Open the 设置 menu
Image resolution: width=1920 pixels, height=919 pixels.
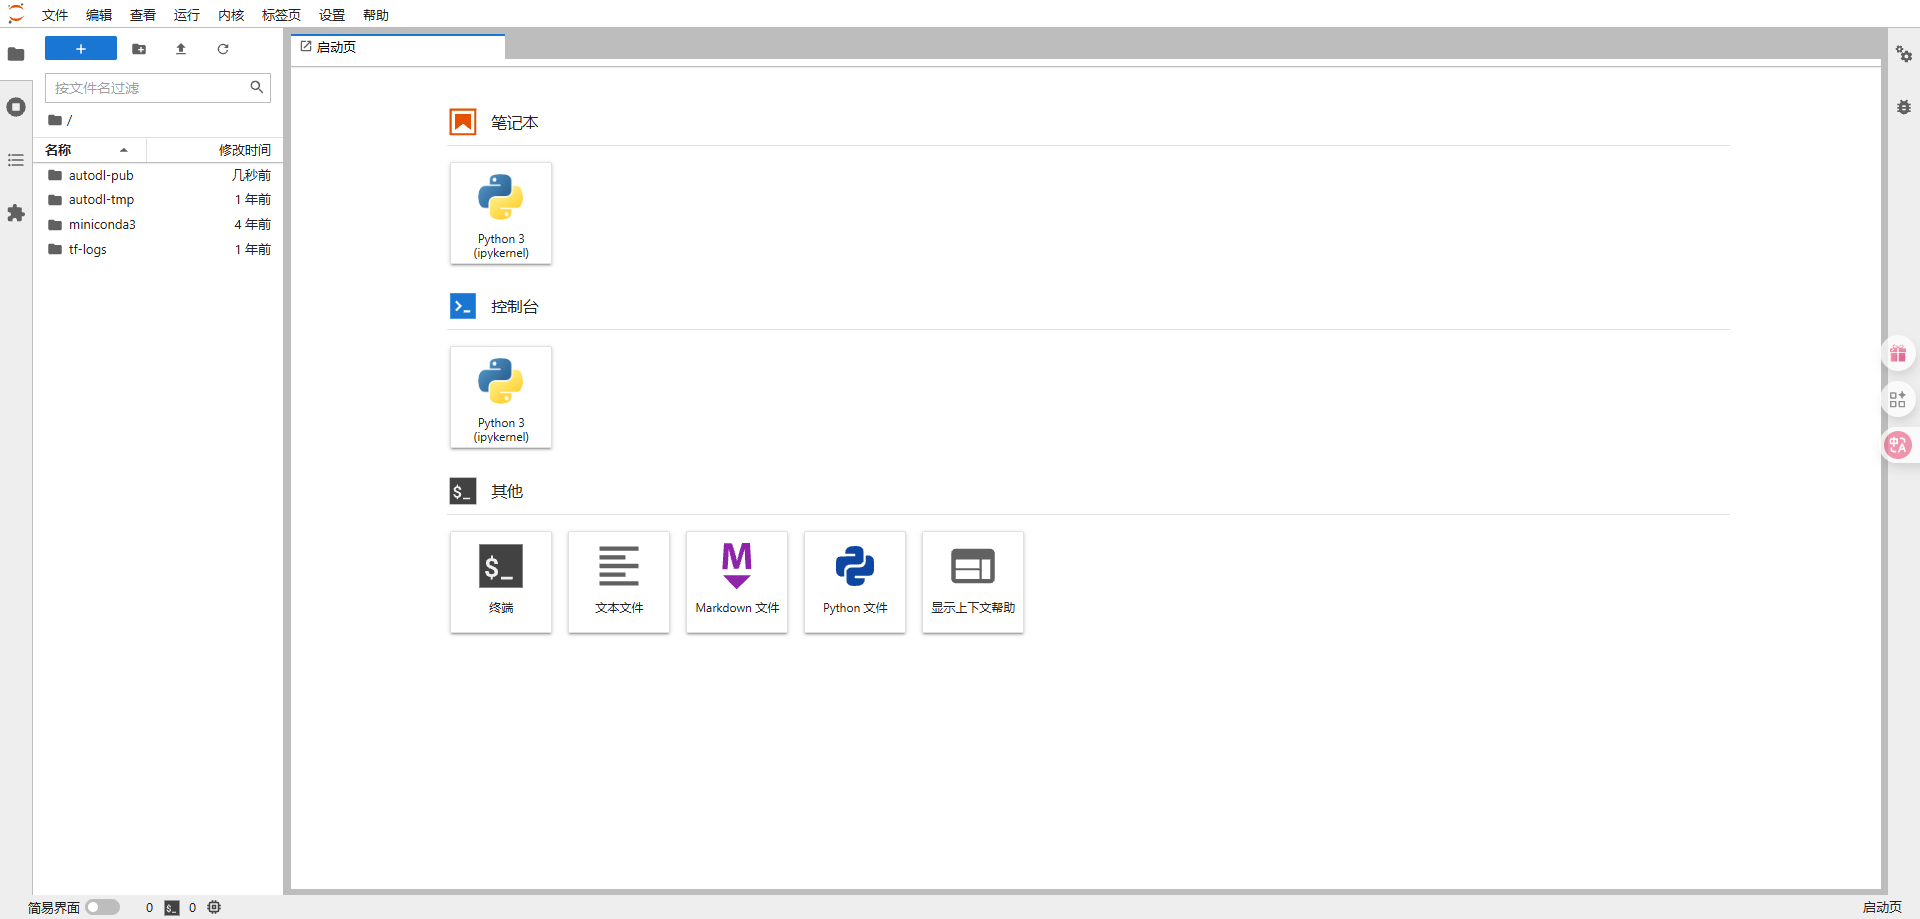pos(332,15)
